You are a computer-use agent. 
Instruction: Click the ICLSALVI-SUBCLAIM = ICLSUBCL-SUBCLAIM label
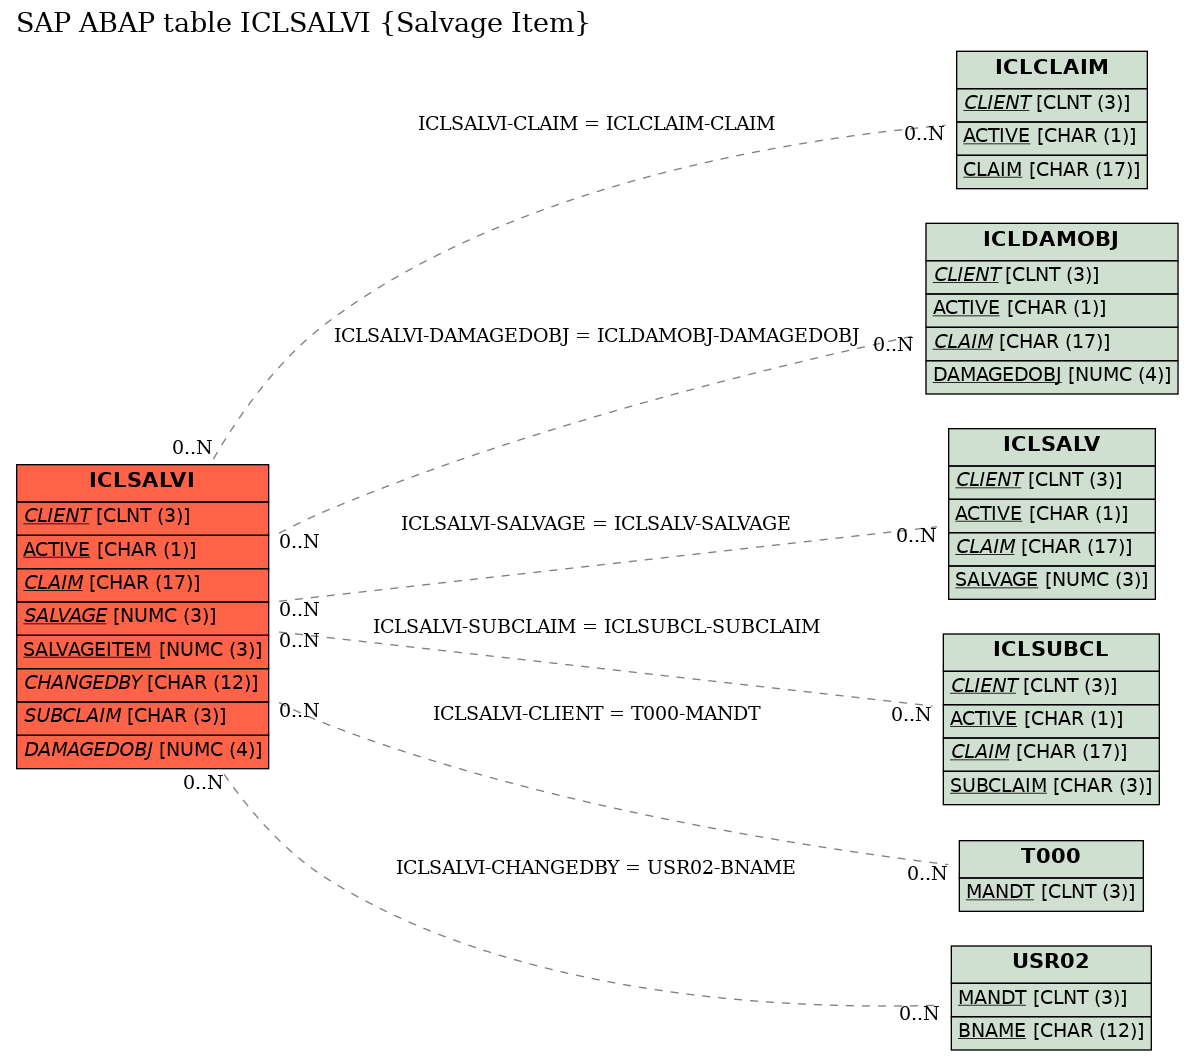(x=596, y=626)
